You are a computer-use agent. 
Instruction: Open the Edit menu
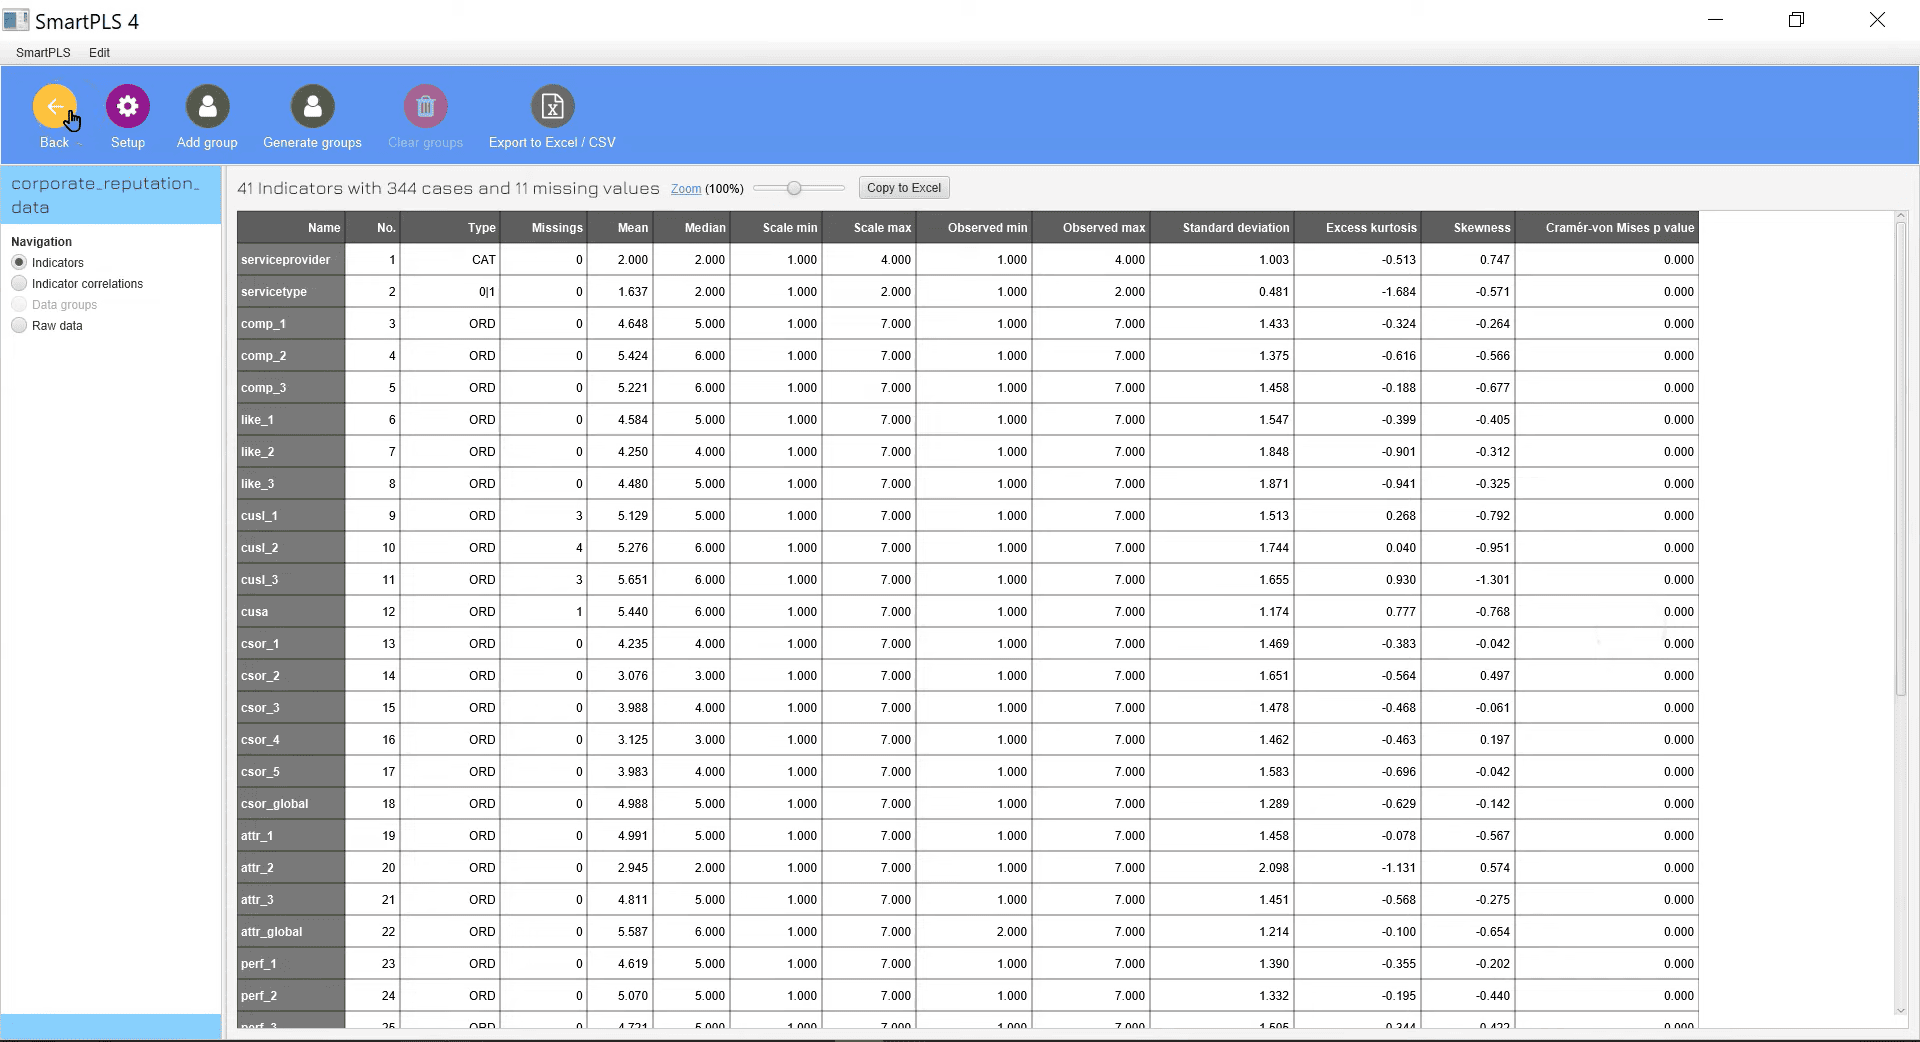[99, 53]
